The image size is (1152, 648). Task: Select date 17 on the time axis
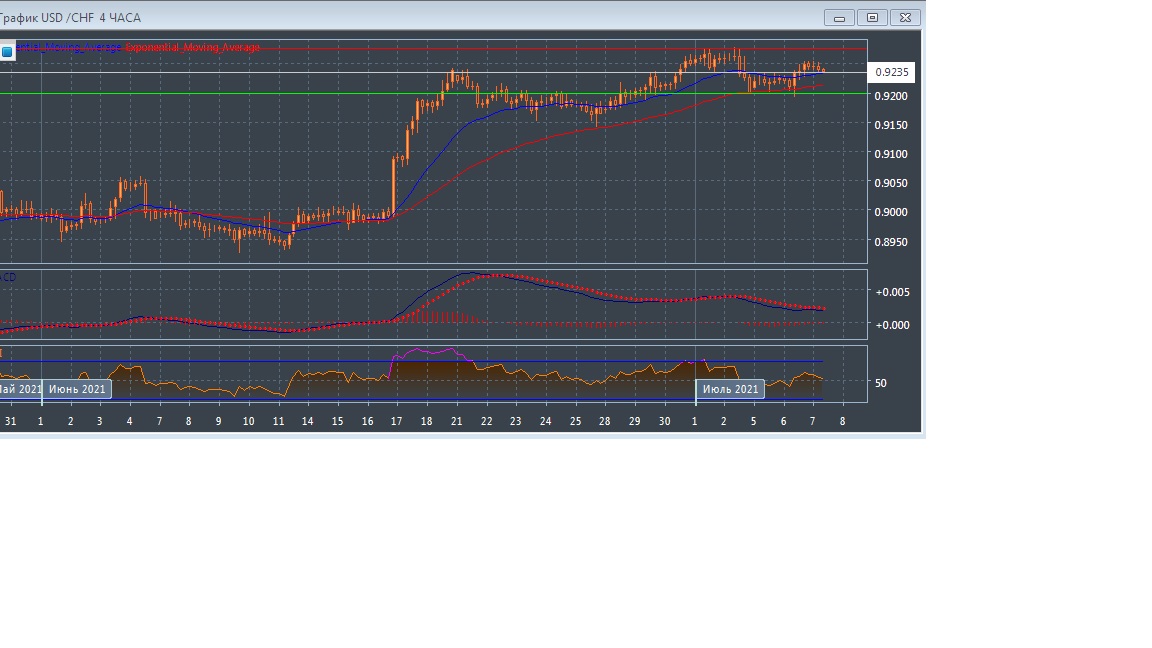(396, 422)
